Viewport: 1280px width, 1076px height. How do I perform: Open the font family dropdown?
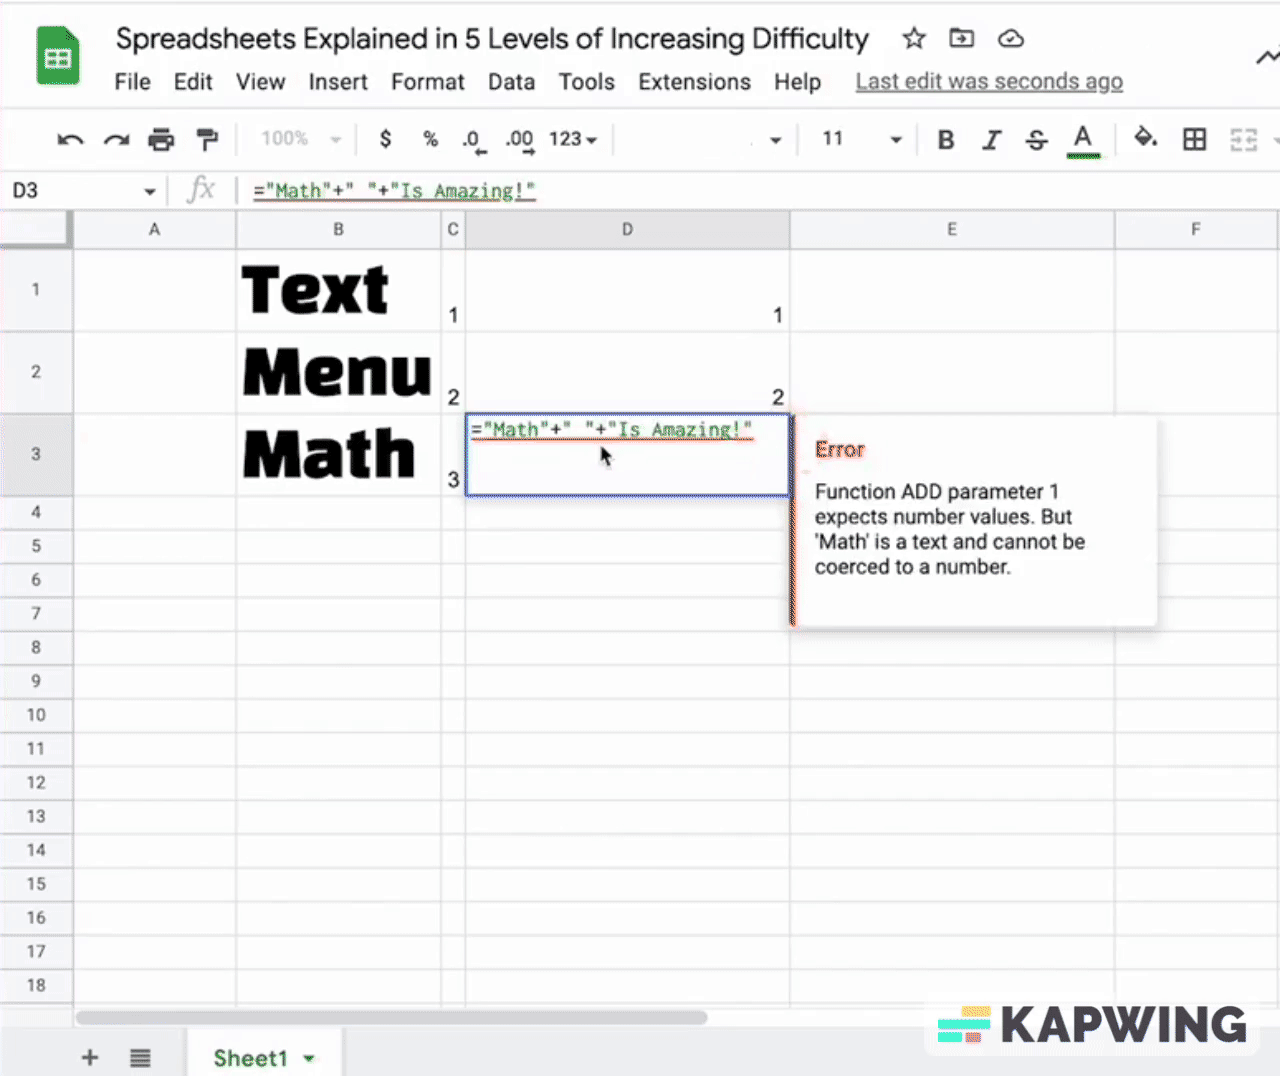(x=700, y=139)
